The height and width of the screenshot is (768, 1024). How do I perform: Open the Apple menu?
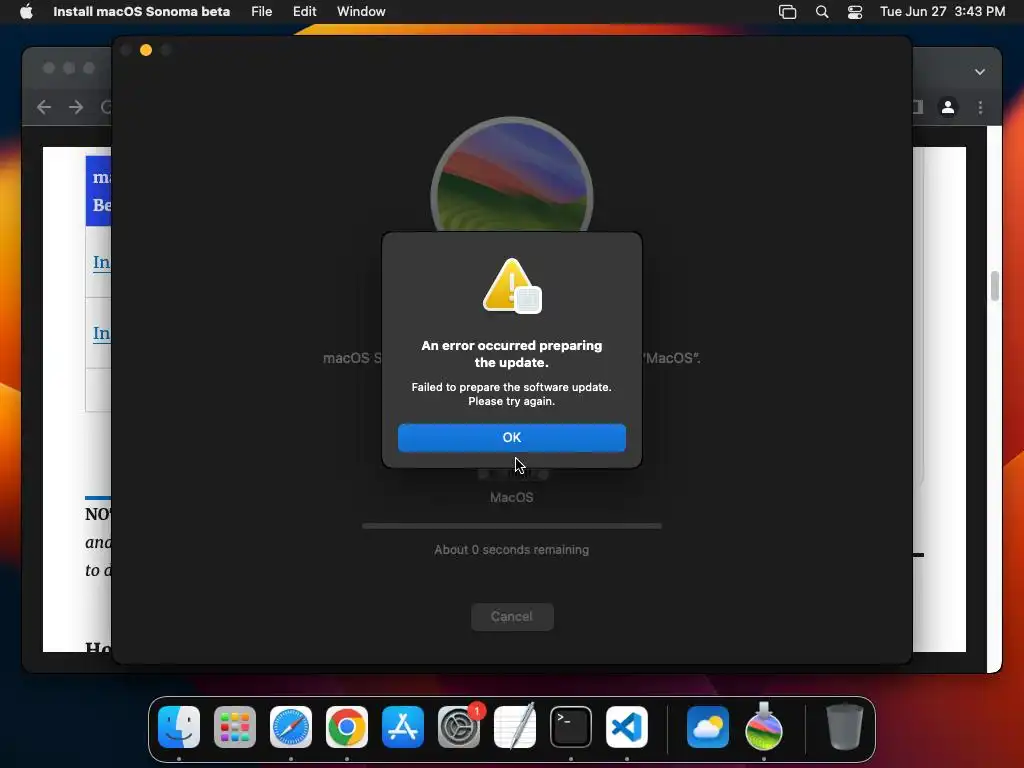pyautogui.click(x=26, y=12)
